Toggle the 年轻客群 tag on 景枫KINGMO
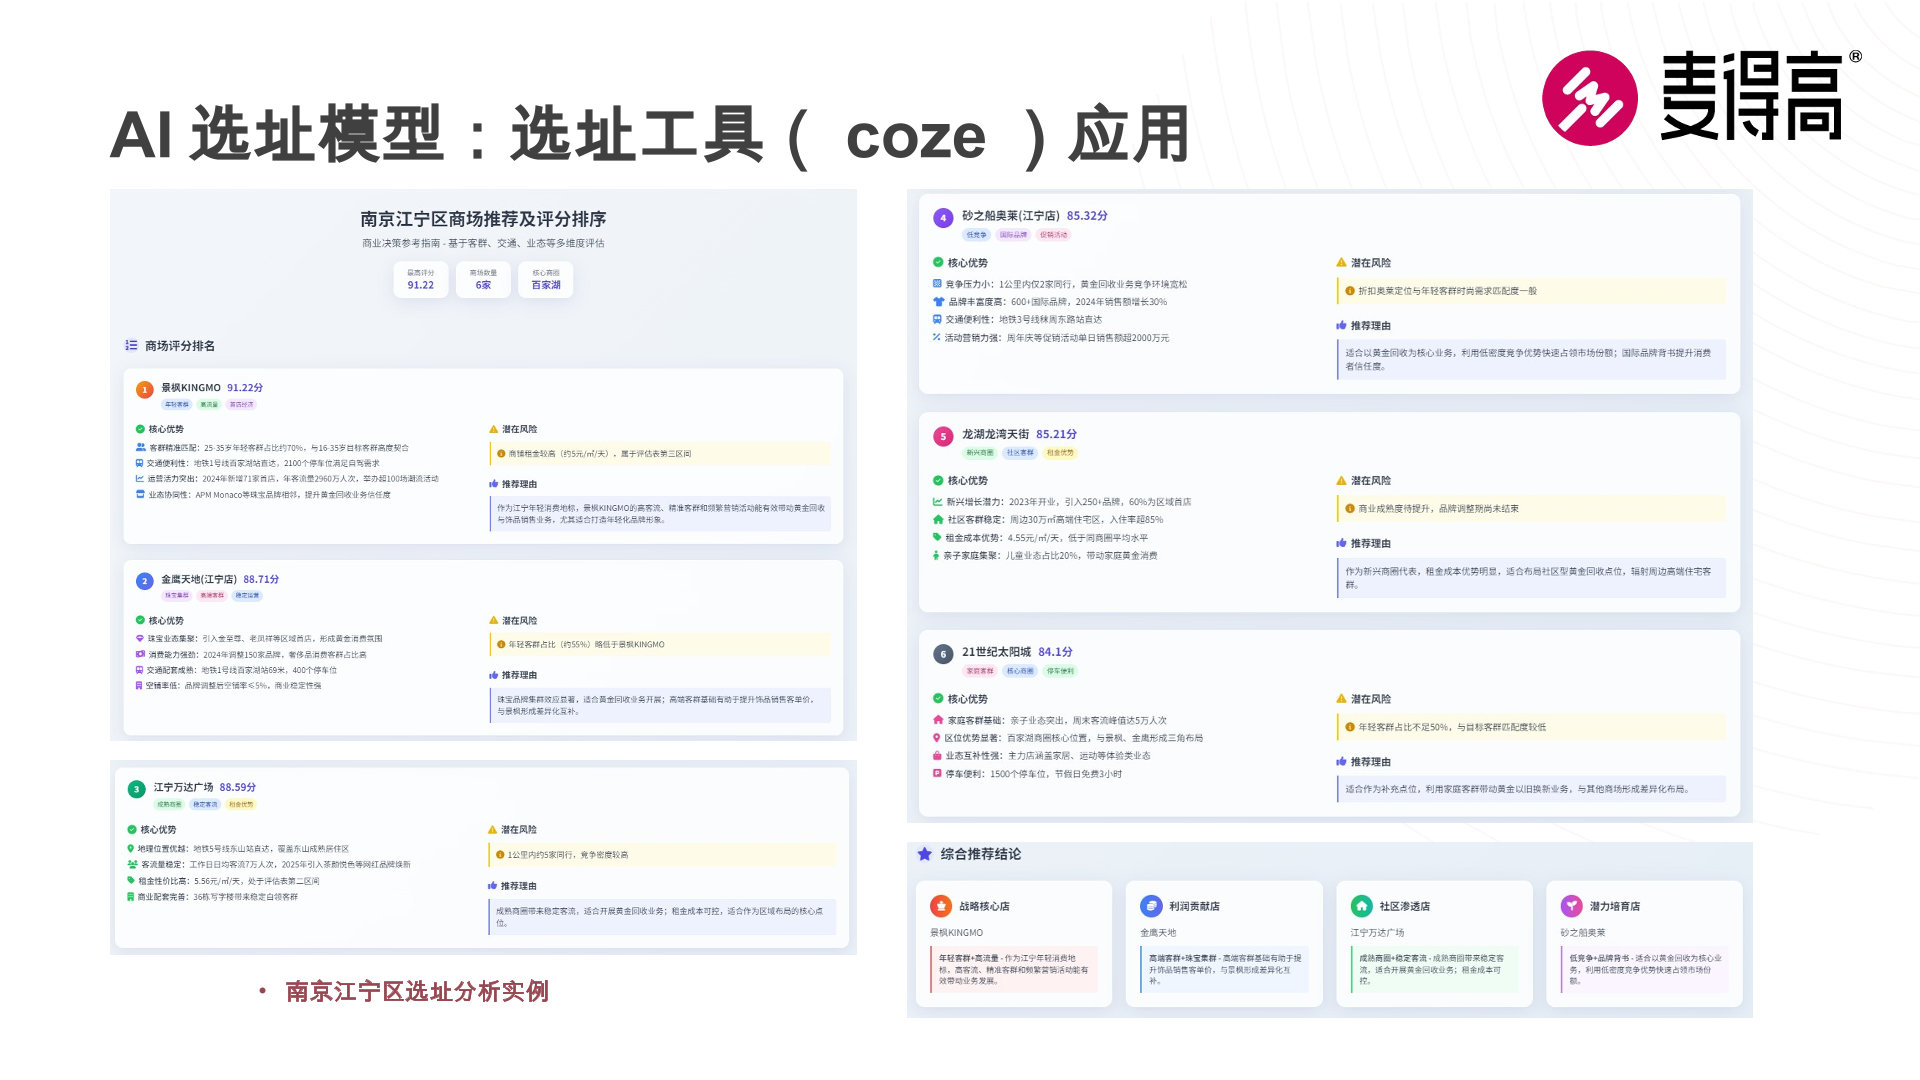 176,405
